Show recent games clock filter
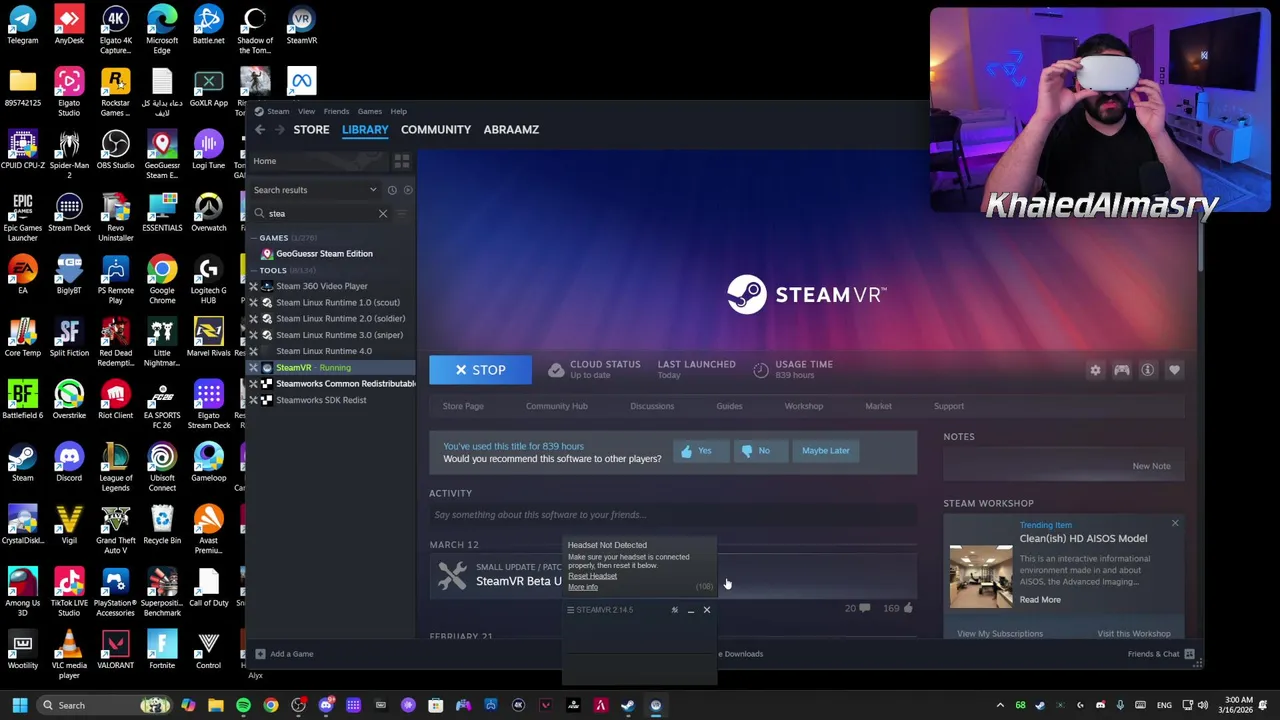Image resolution: width=1280 pixels, height=720 pixels. click(x=392, y=190)
